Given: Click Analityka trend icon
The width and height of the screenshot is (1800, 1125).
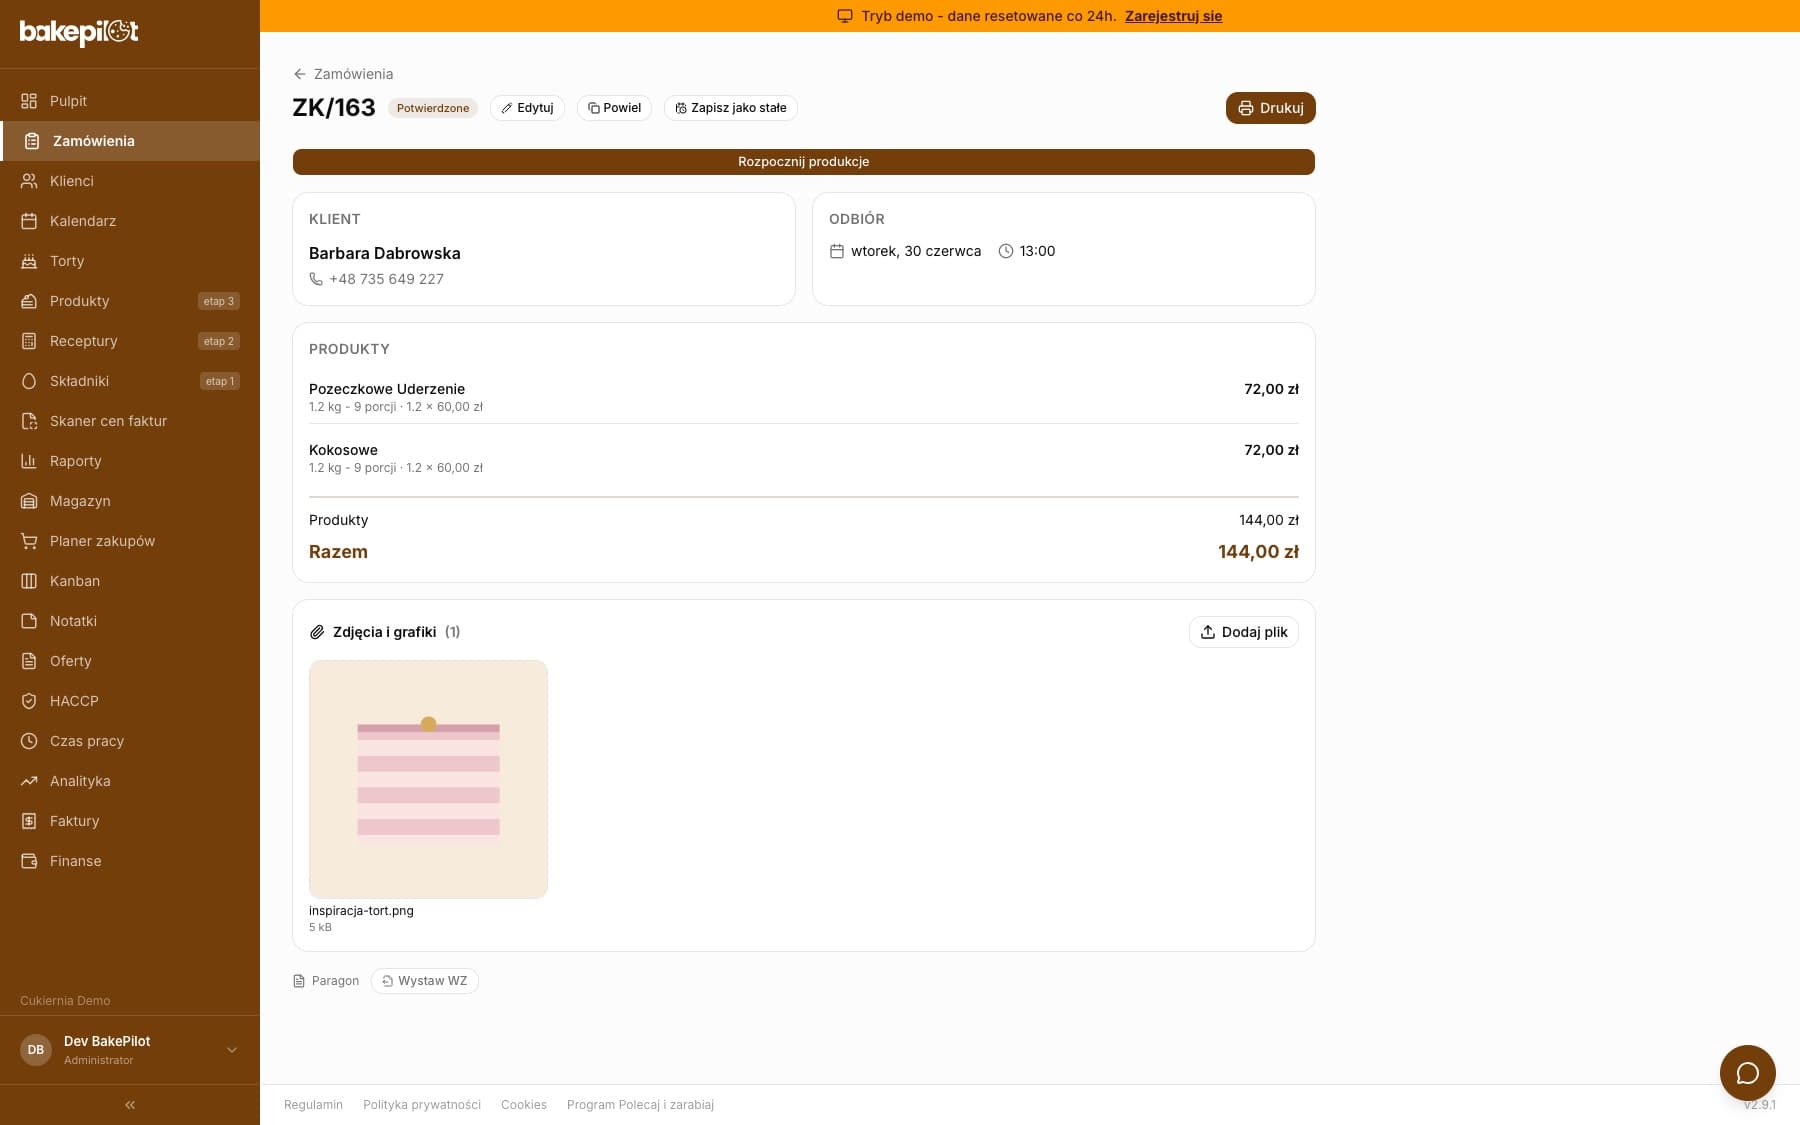Looking at the screenshot, I should [x=29, y=781].
